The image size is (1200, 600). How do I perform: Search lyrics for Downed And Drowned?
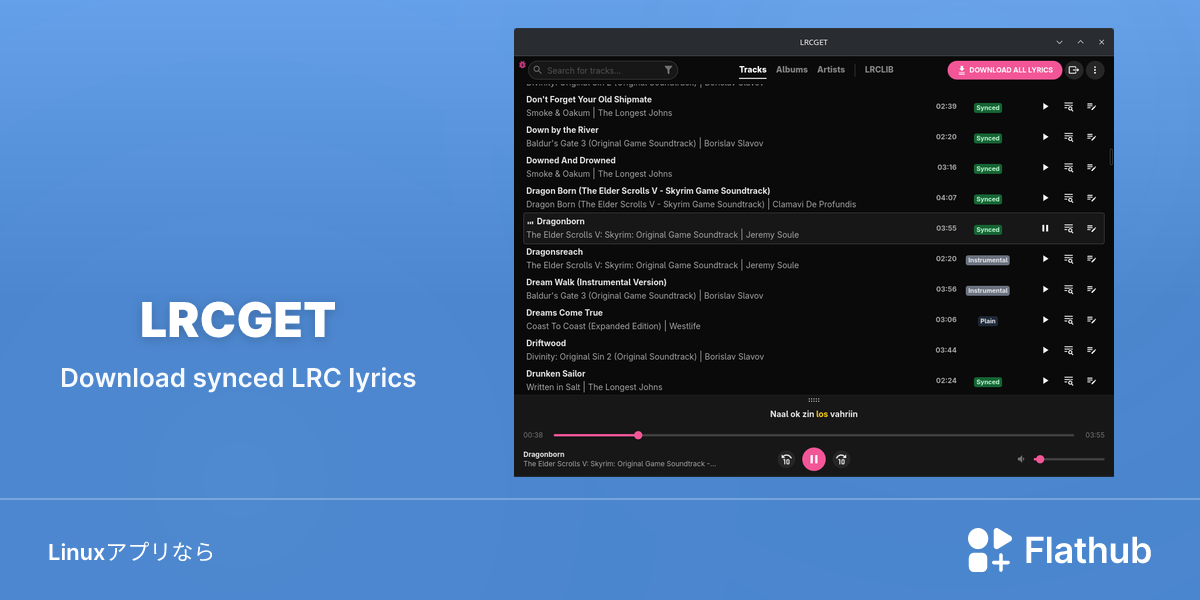1068,167
